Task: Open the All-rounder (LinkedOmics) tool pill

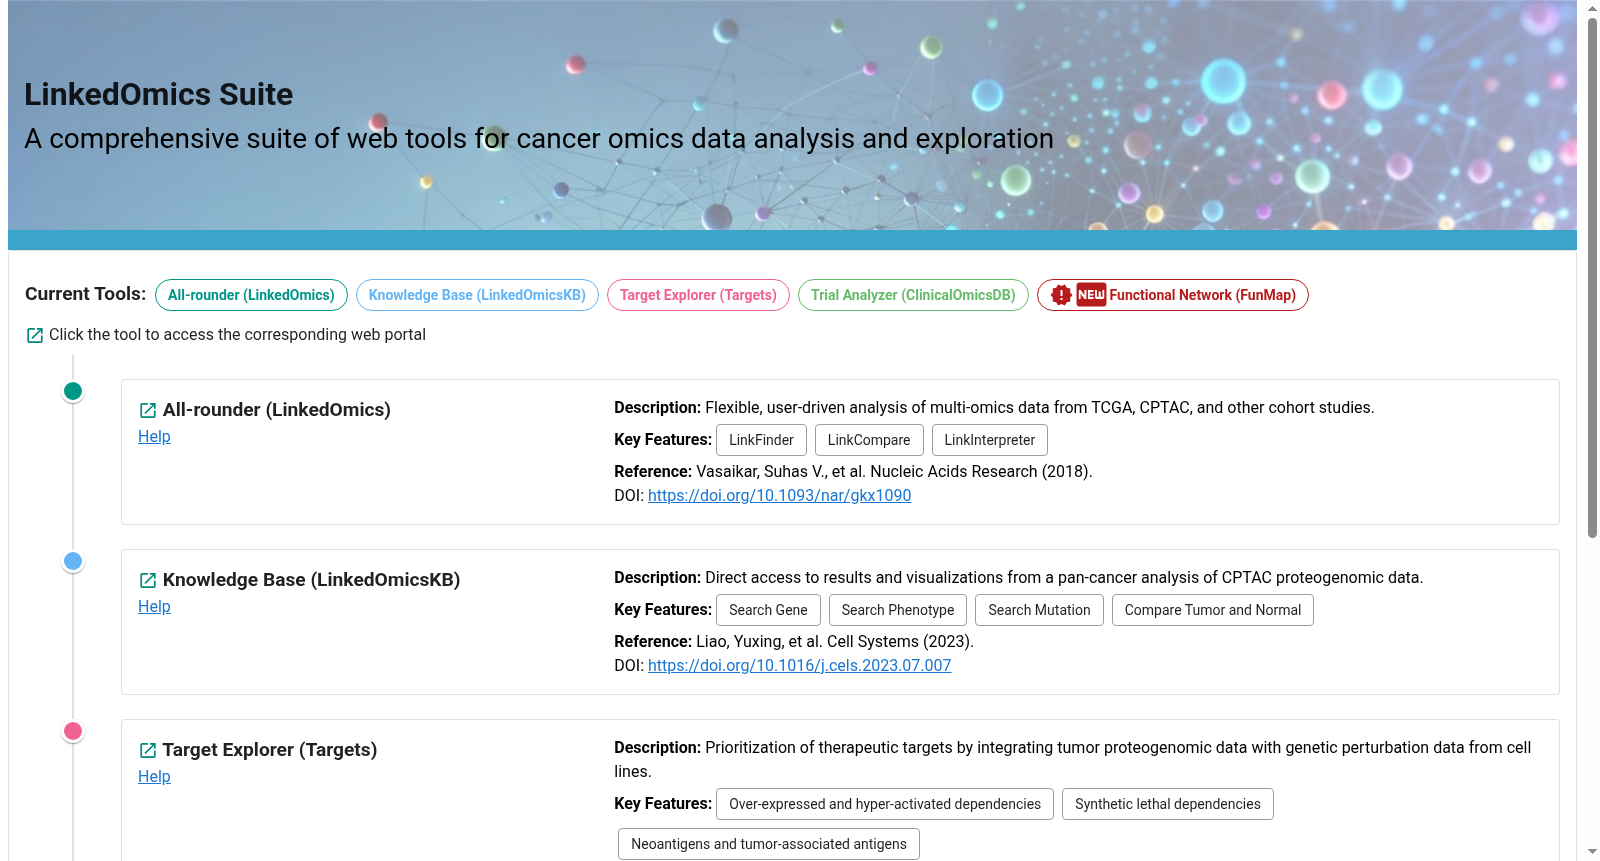Action: (251, 295)
